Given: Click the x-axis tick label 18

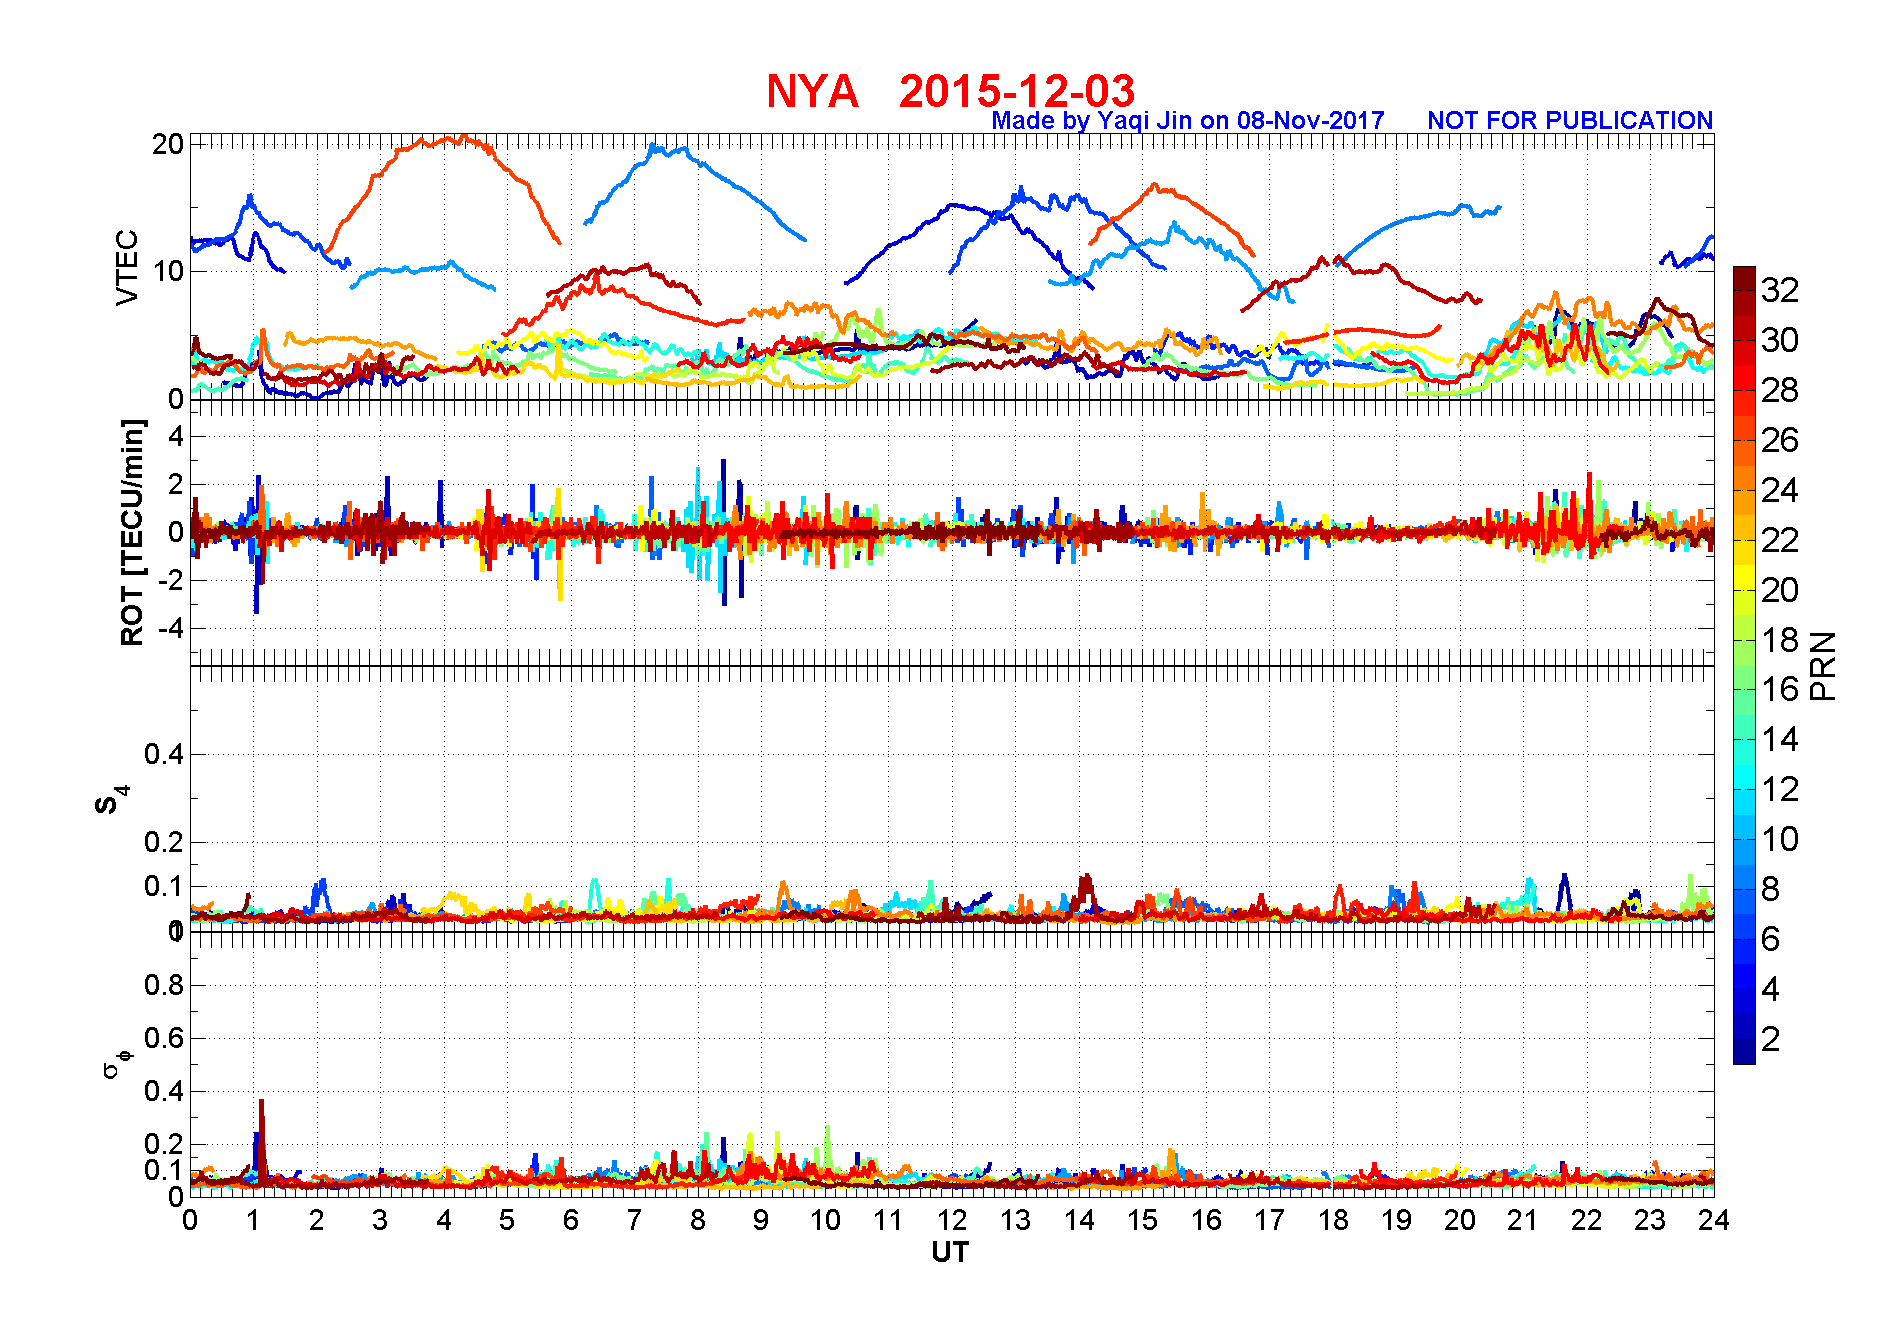Looking at the screenshot, I should tap(1333, 1220).
